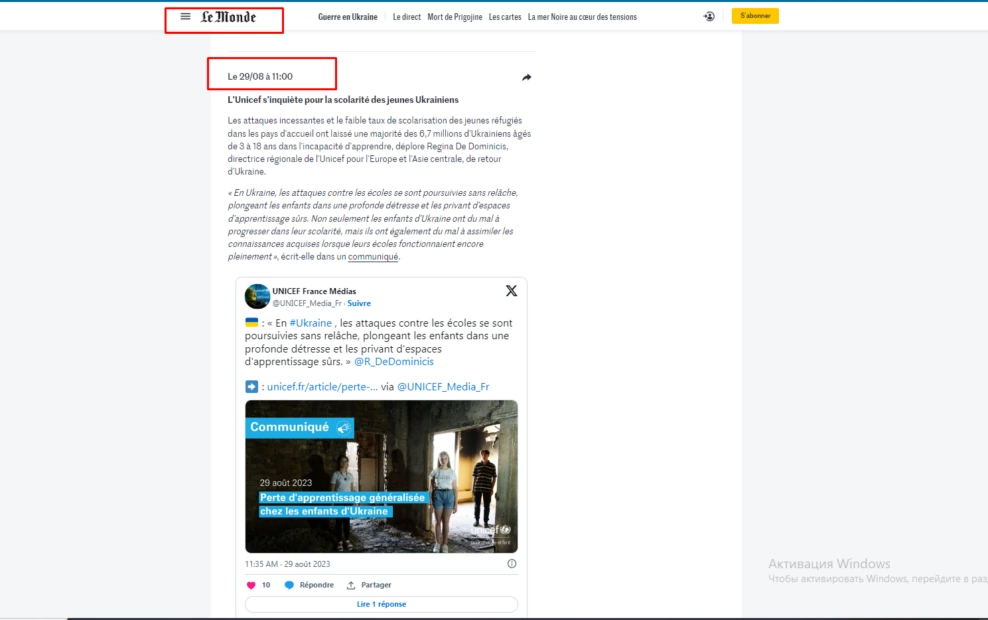Click the Le Monde logo
This screenshot has height=620, width=988.
(228, 17)
